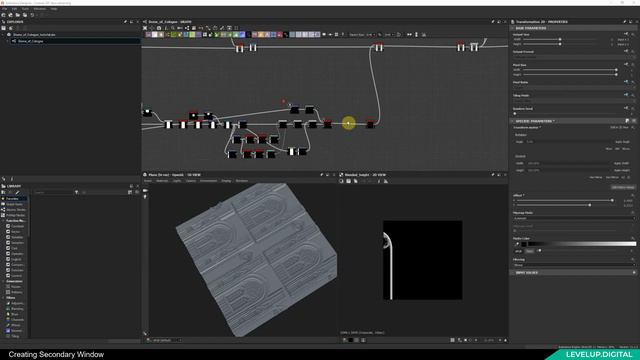Click the save icon in Explorer toolbar
This screenshot has height=360, width=640.
(x=3, y=28)
